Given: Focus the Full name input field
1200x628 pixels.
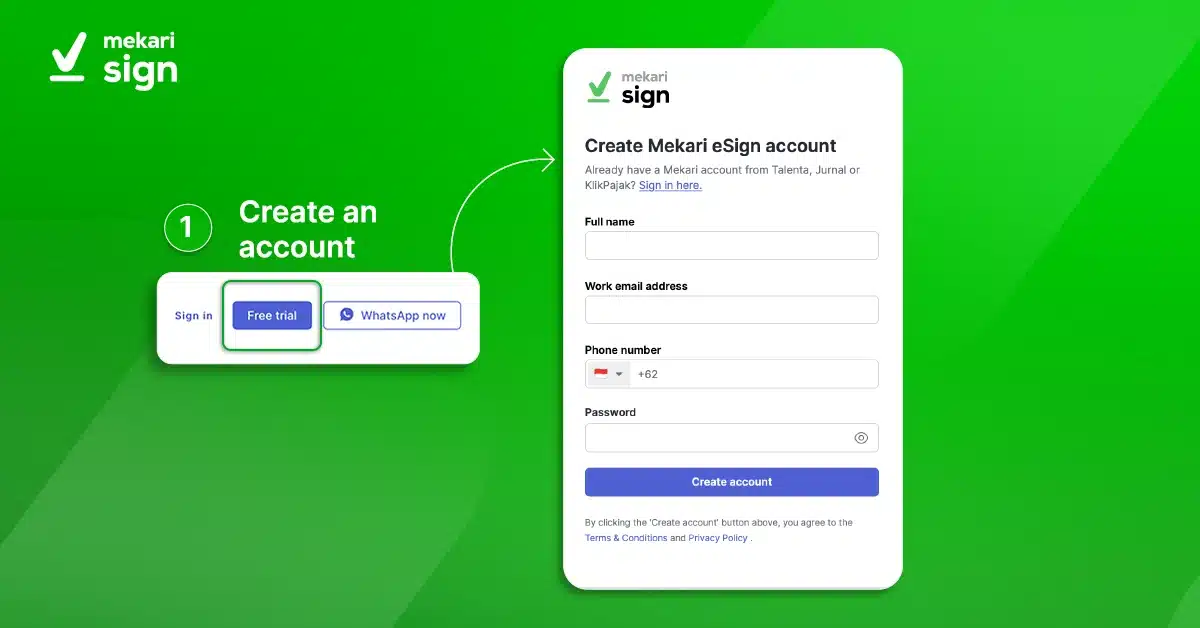Looking at the screenshot, I should click(731, 246).
